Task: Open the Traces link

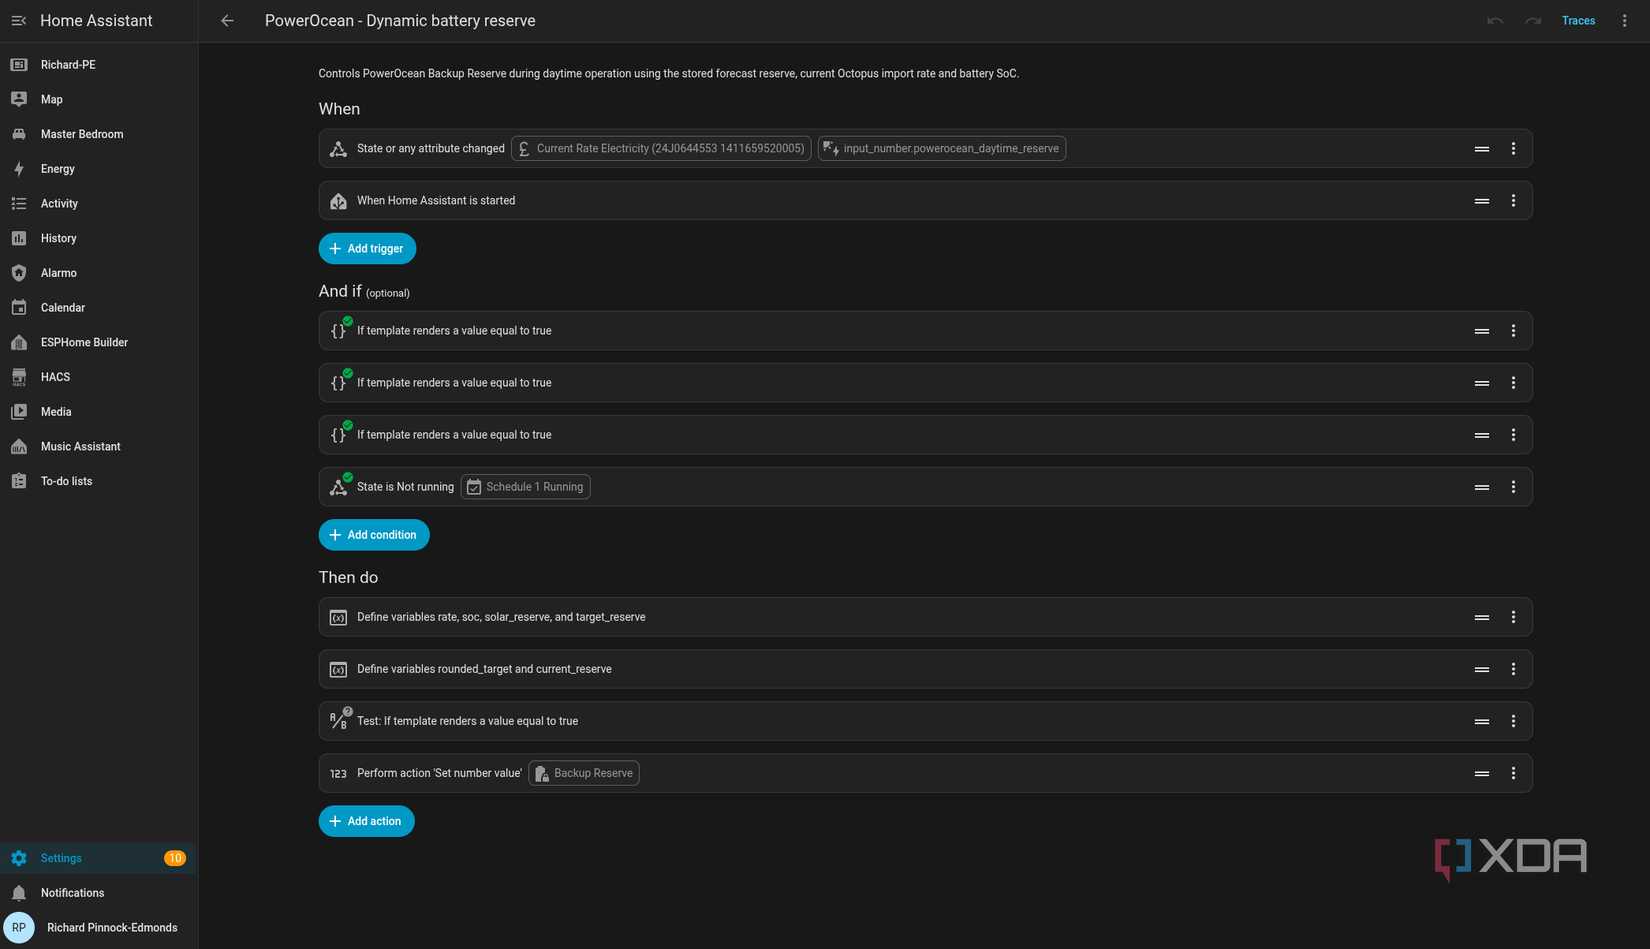Action: coord(1578,20)
